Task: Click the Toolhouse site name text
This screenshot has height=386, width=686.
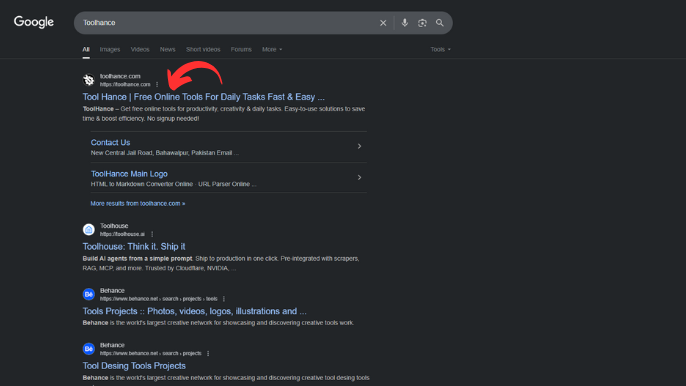Action: point(114,226)
